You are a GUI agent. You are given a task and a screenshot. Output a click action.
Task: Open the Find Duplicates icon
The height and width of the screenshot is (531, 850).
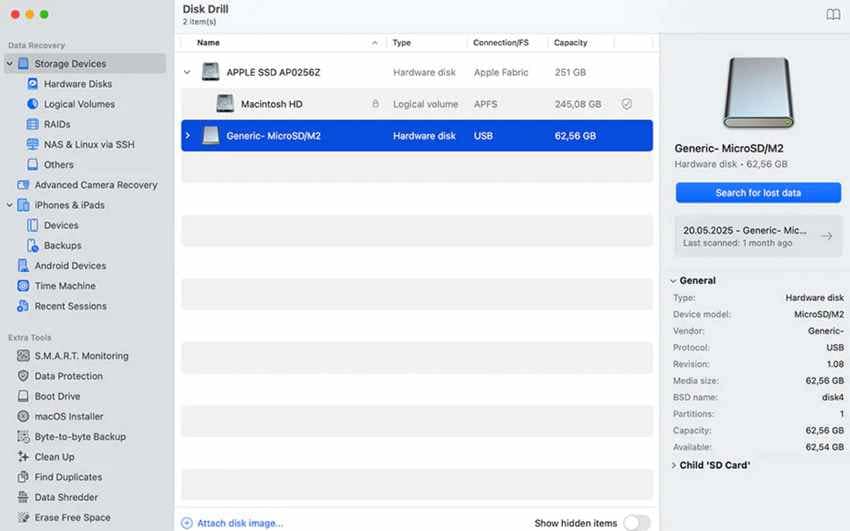23,477
